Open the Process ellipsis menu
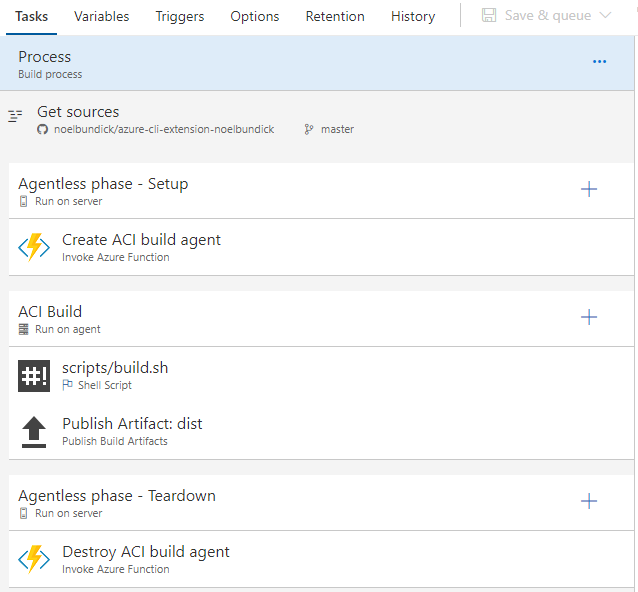This screenshot has height=592, width=638. [599, 61]
